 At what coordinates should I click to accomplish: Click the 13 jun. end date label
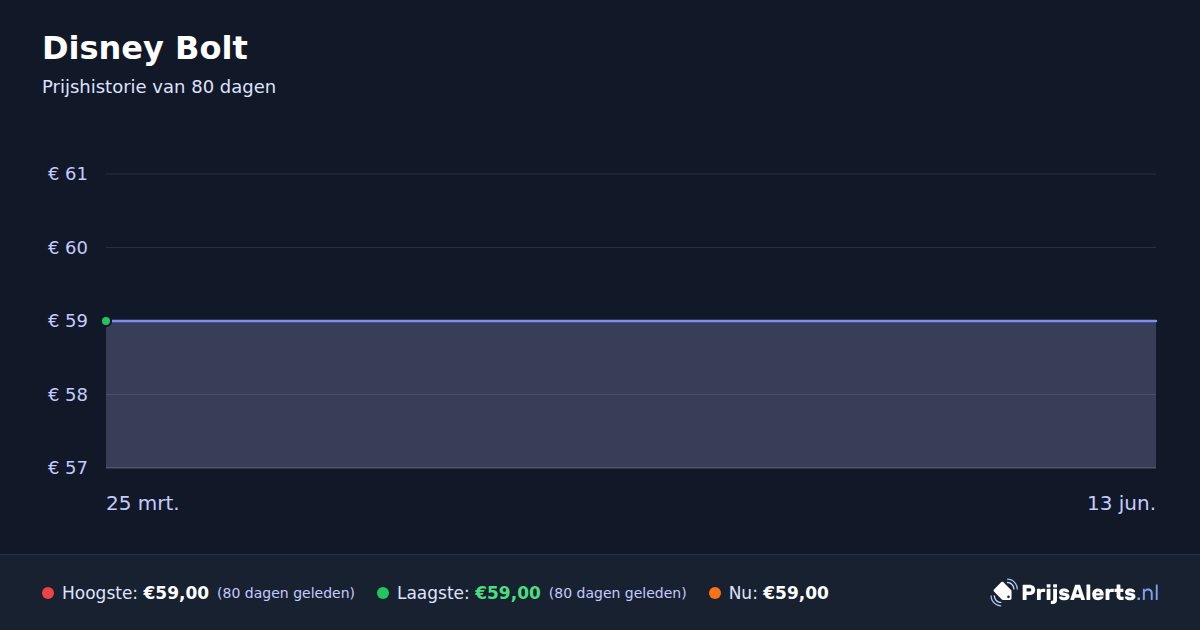1122,504
